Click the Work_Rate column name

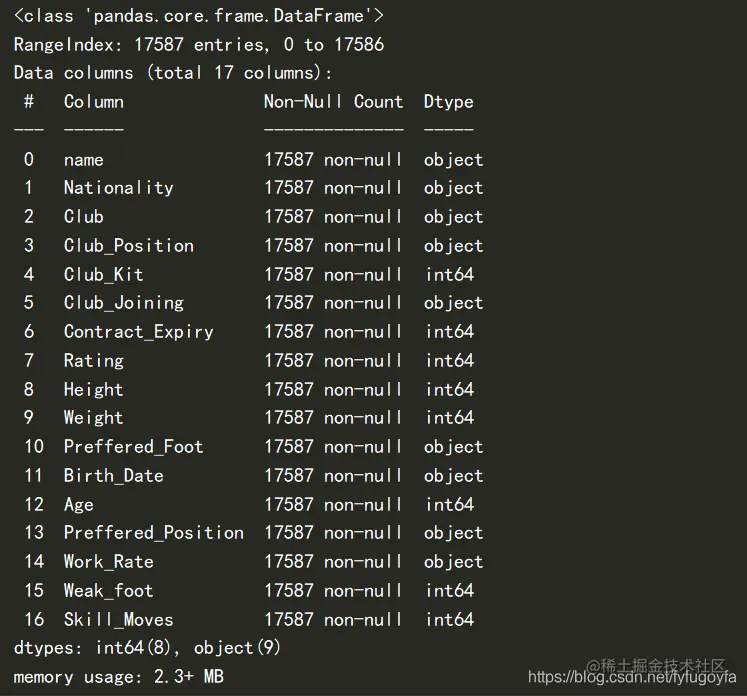tap(109, 562)
